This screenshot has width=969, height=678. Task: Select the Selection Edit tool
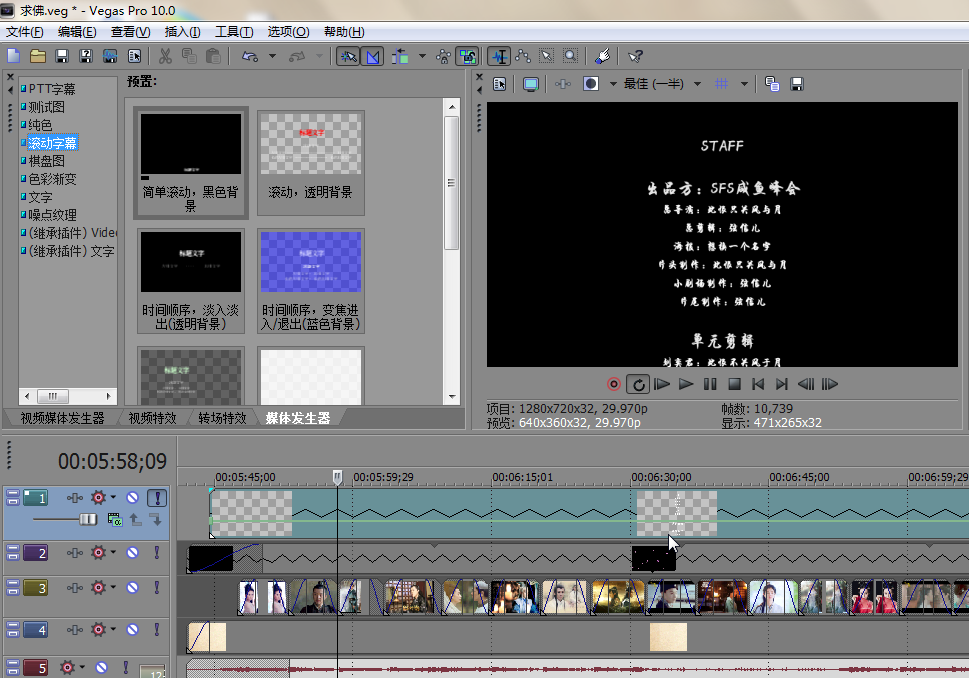point(546,56)
